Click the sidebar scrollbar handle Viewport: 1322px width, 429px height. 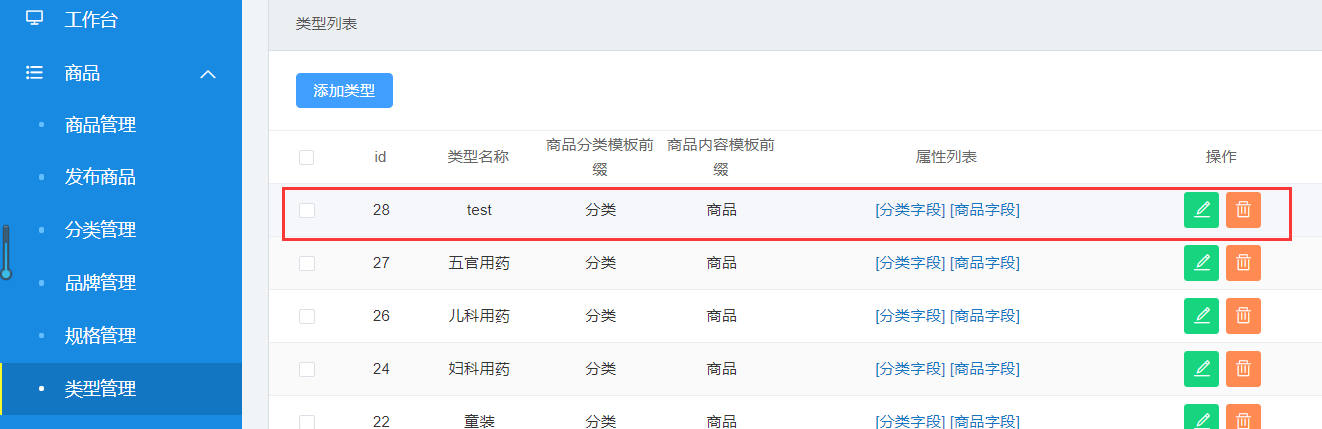(x=6, y=252)
